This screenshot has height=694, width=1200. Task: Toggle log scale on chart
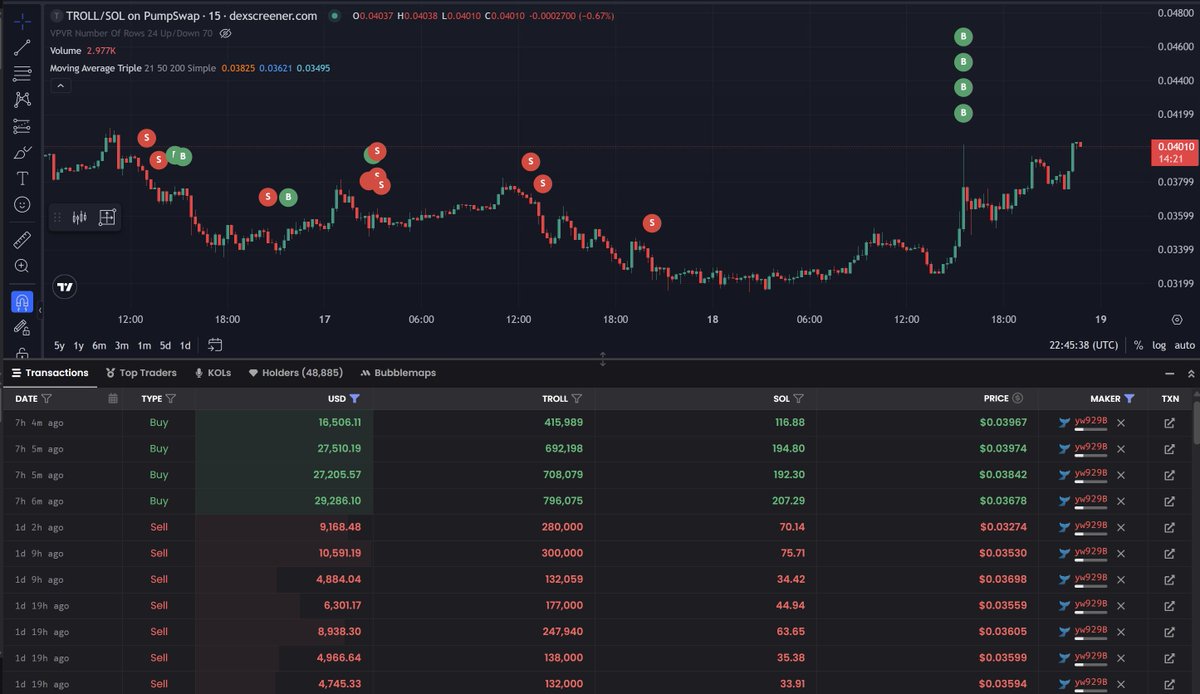click(1159, 345)
